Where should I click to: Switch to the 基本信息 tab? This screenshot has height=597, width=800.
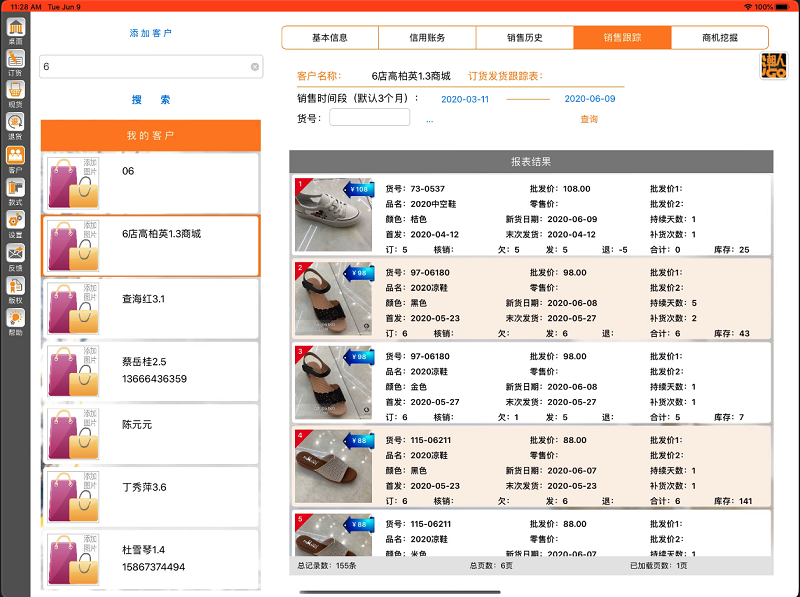[x=330, y=38]
